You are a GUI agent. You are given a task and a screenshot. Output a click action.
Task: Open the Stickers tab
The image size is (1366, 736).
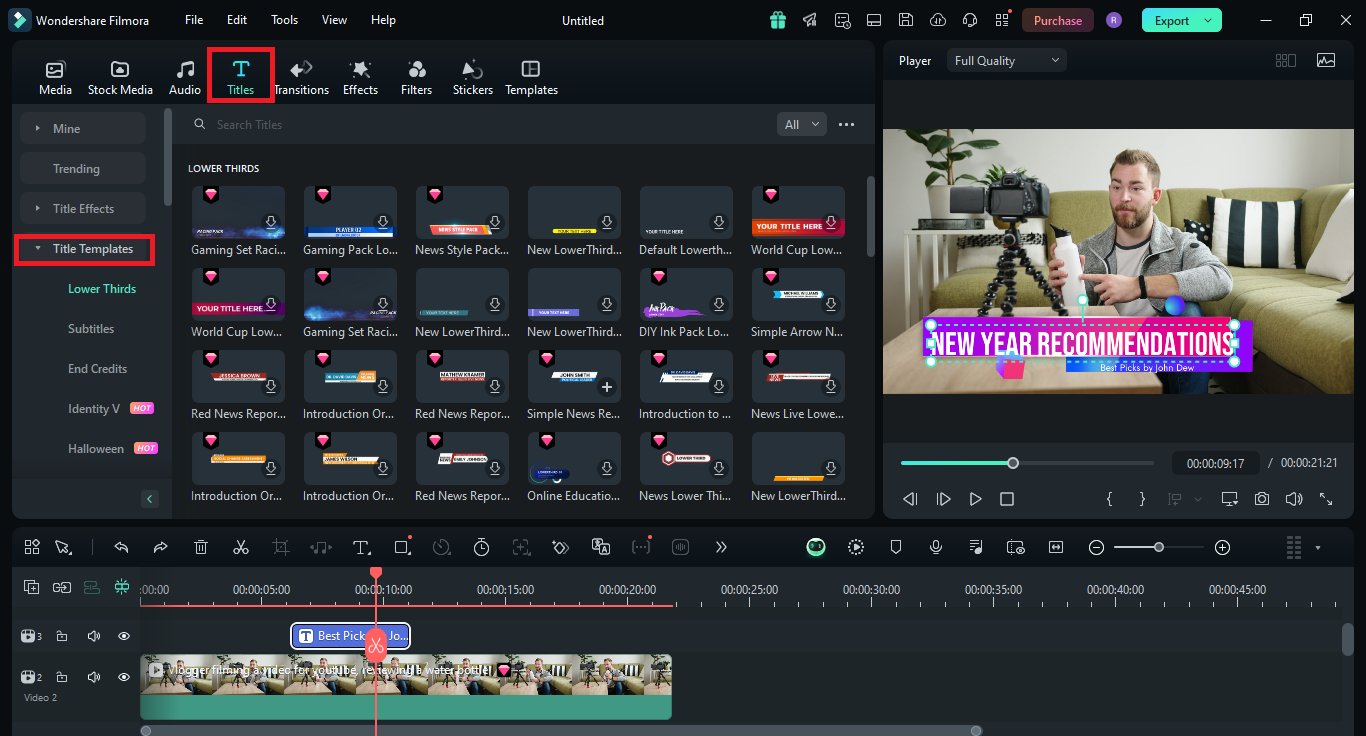(472, 78)
